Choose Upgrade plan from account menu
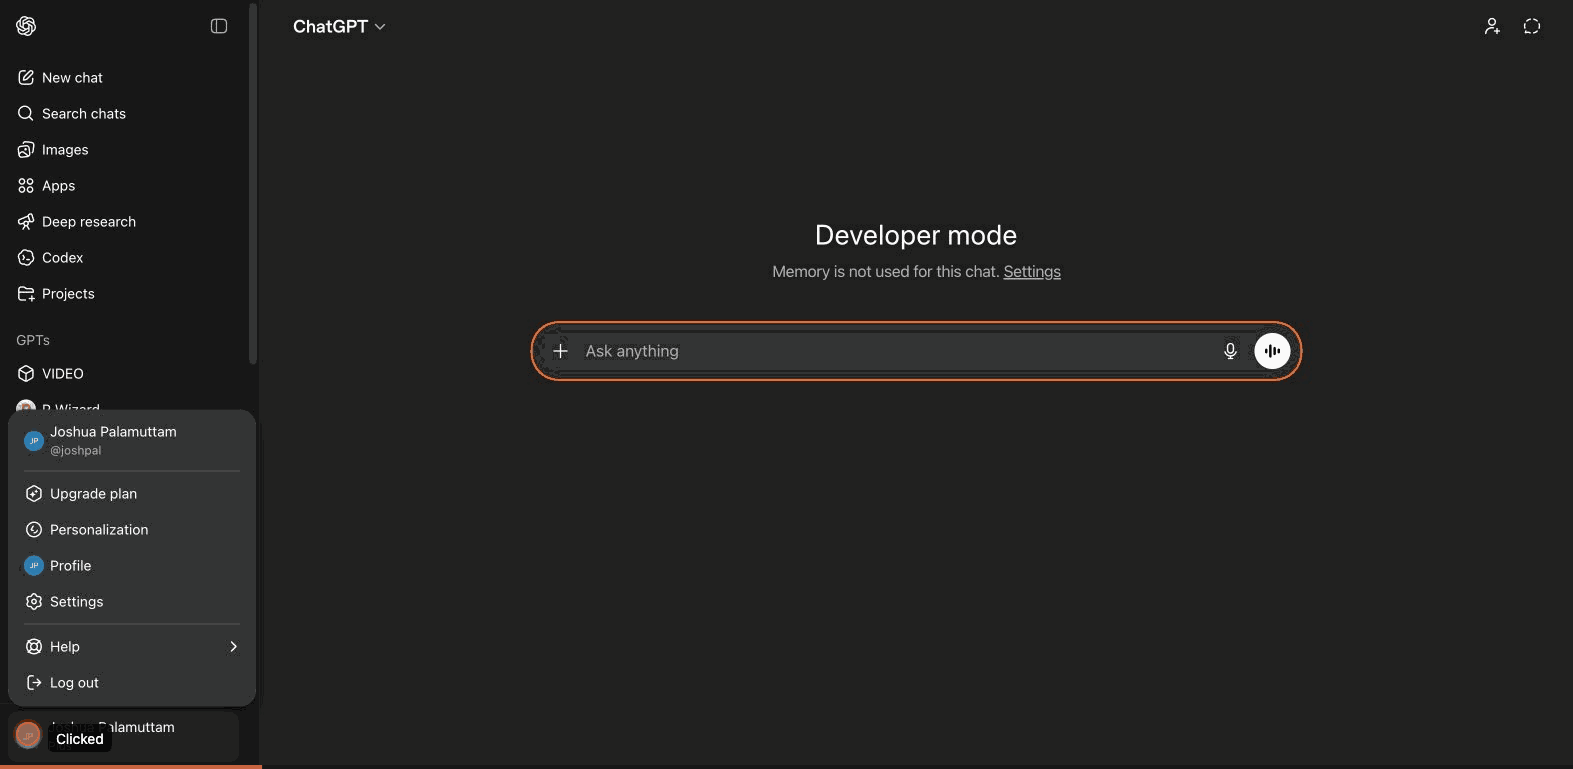Image resolution: width=1573 pixels, height=769 pixels. [x=132, y=493]
